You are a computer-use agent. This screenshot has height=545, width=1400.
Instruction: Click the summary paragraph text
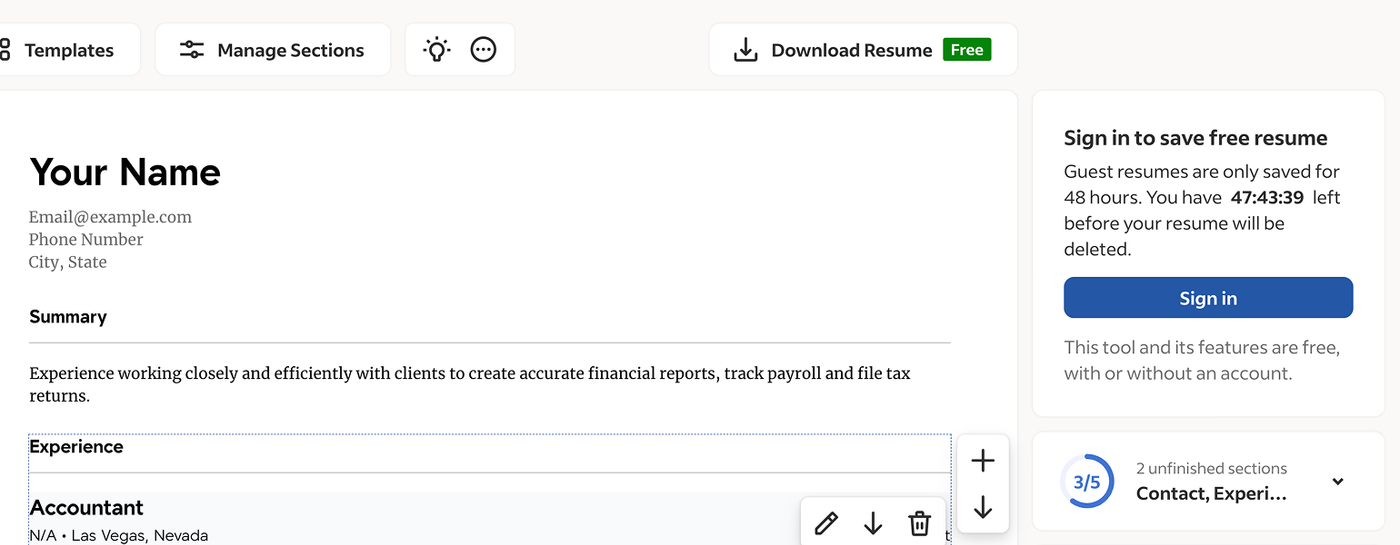(470, 385)
